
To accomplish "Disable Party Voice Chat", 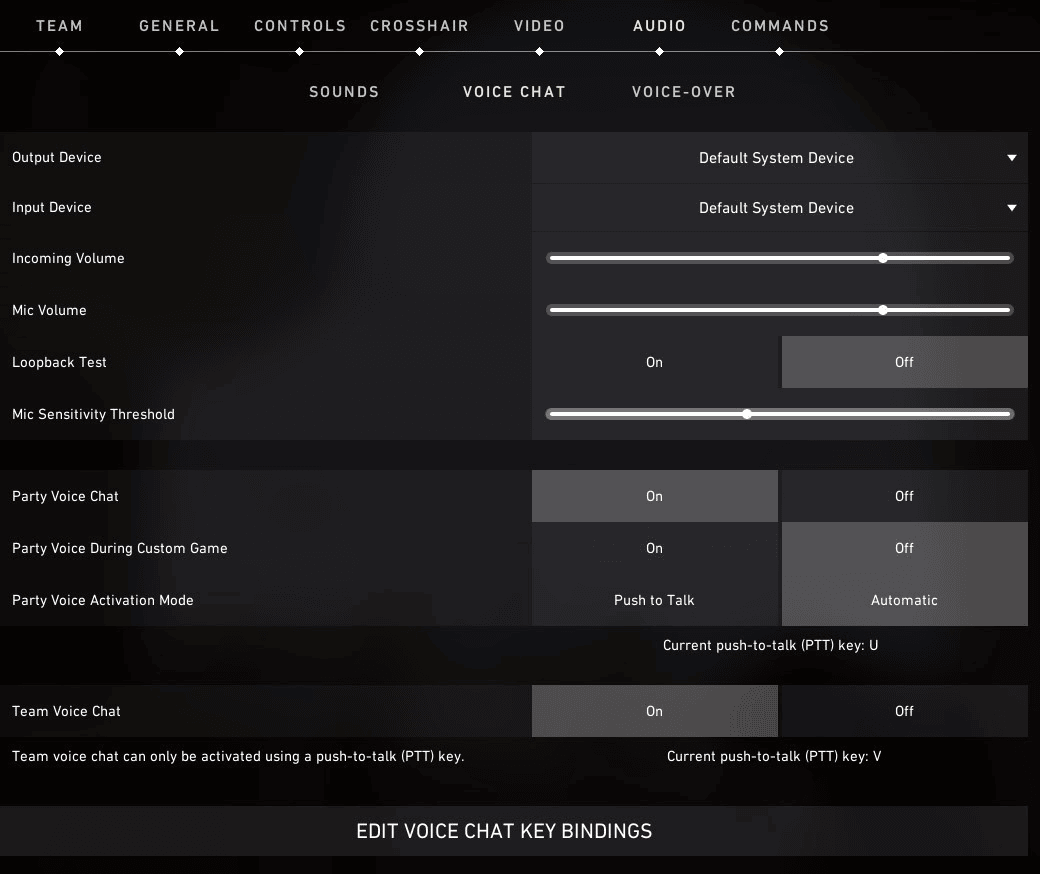I will [904, 496].
